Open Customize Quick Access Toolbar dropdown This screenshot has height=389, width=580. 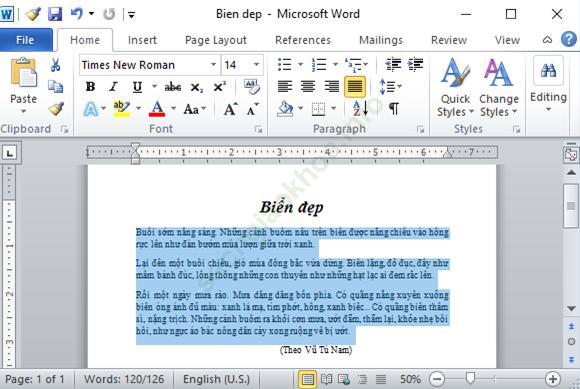pyautogui.click(x=131, y=15)
